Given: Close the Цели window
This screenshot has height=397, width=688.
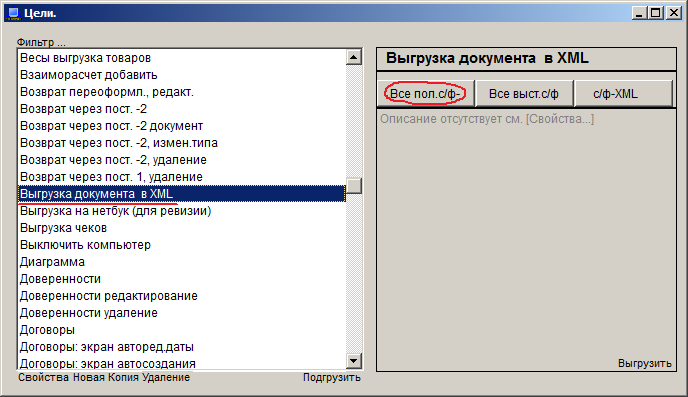Looking at the screenshot, I should pyautogui.click(x=674, y=13).
